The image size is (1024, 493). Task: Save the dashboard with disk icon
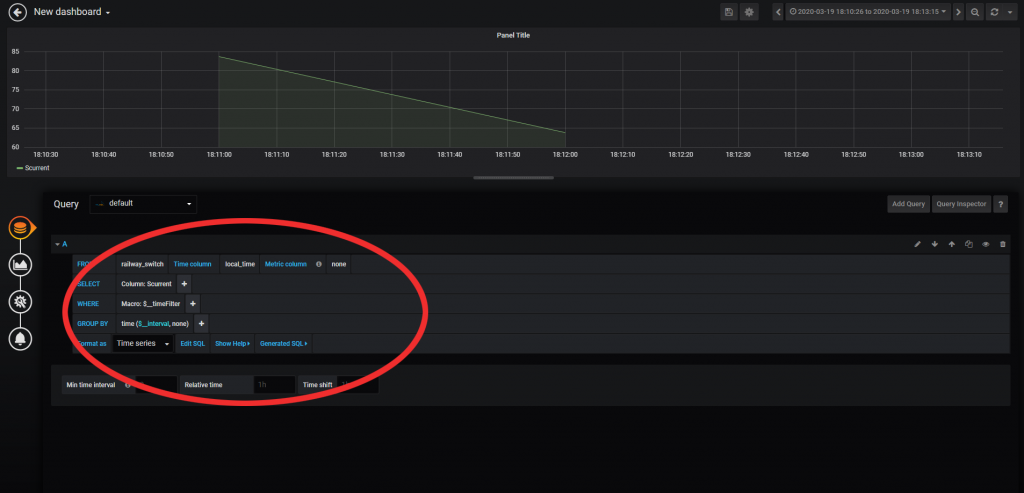click(x=729, y=12)
